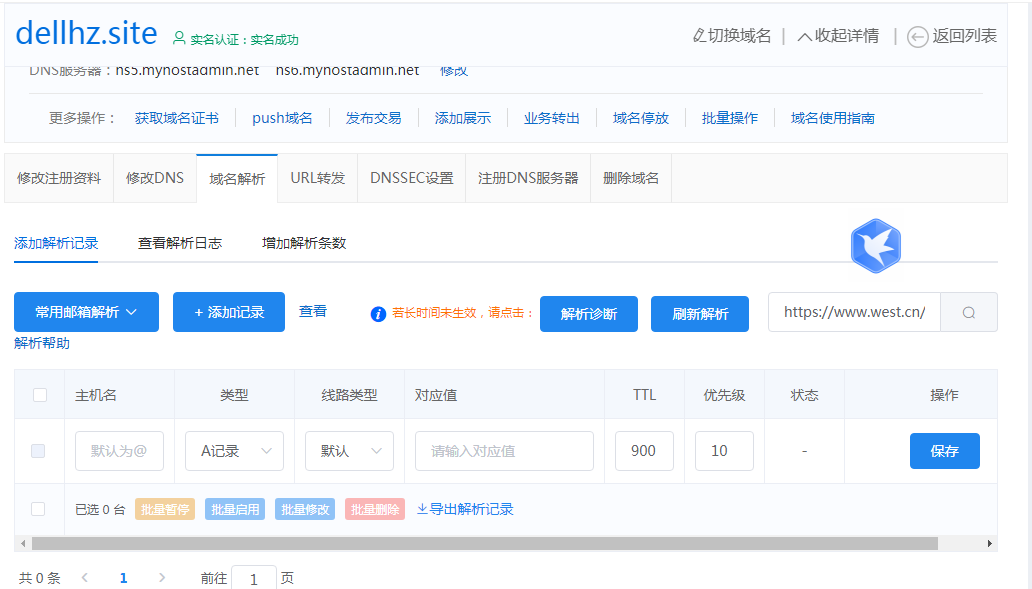Toggle the select-all checkbox in table header
The height and width of the screenshot is (589, 1032).
(40, 395)
